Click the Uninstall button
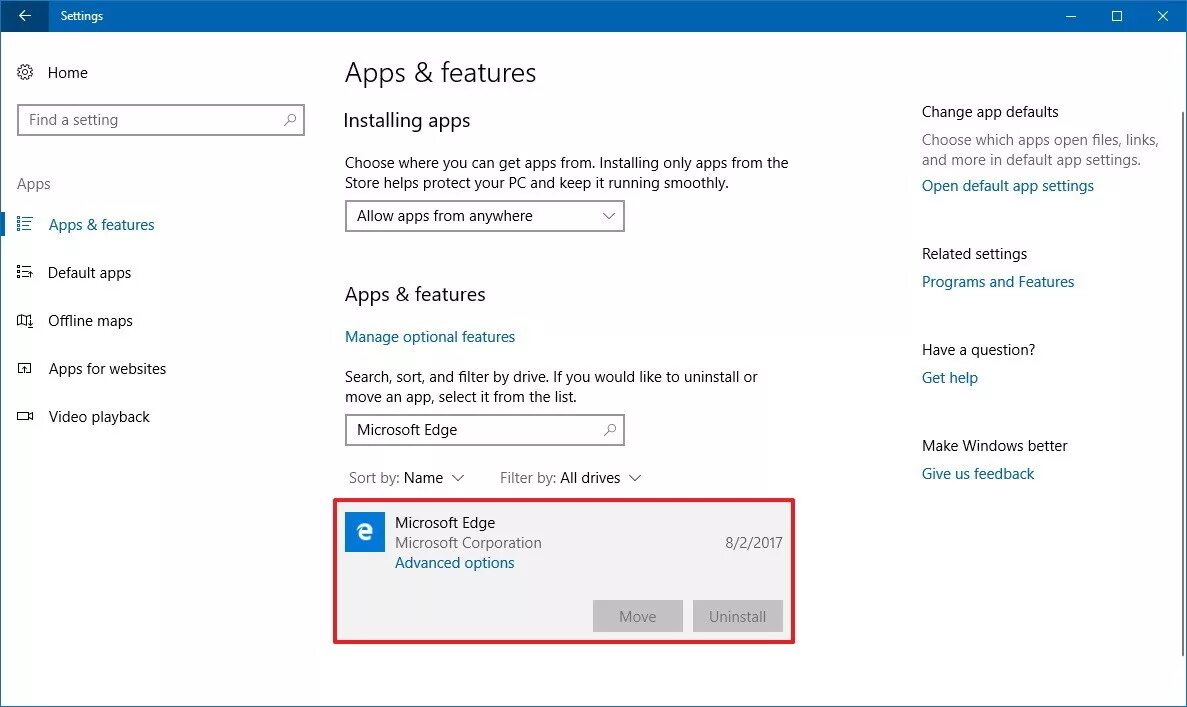The width and height of the screenshot is (1187, 707). click(x=737, y=616)
